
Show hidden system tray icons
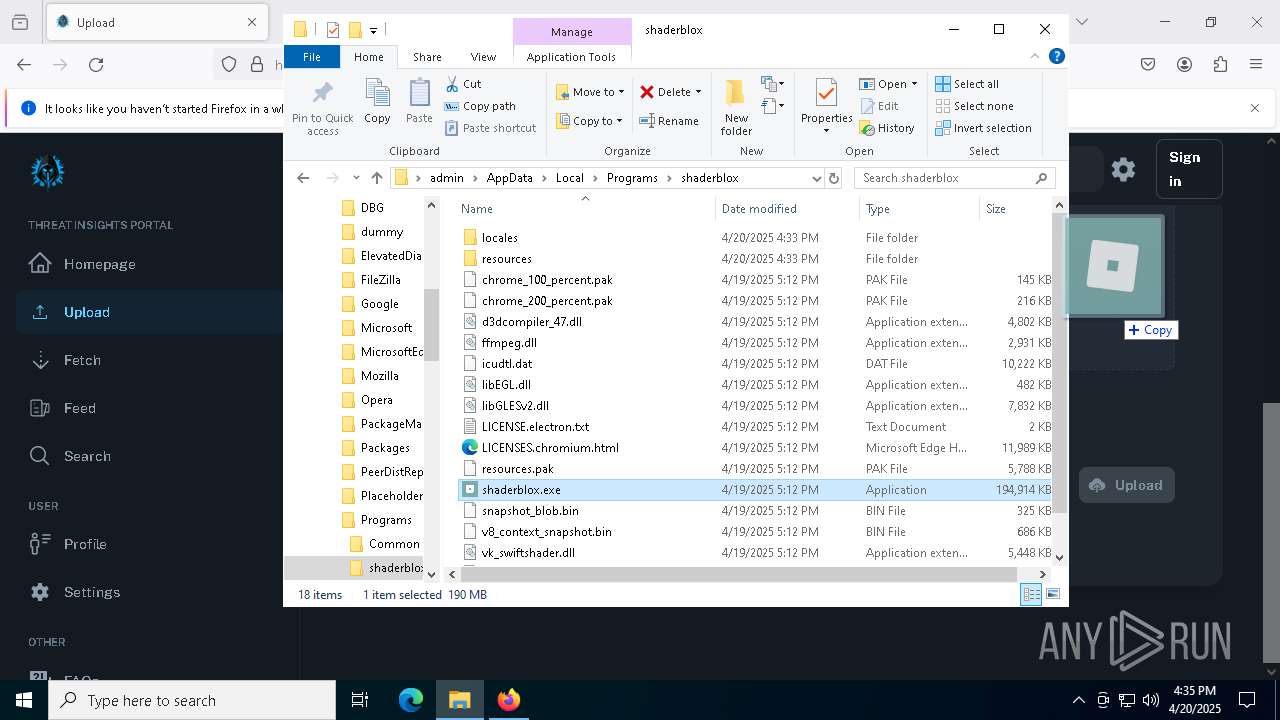click(x=1078, y=700)
